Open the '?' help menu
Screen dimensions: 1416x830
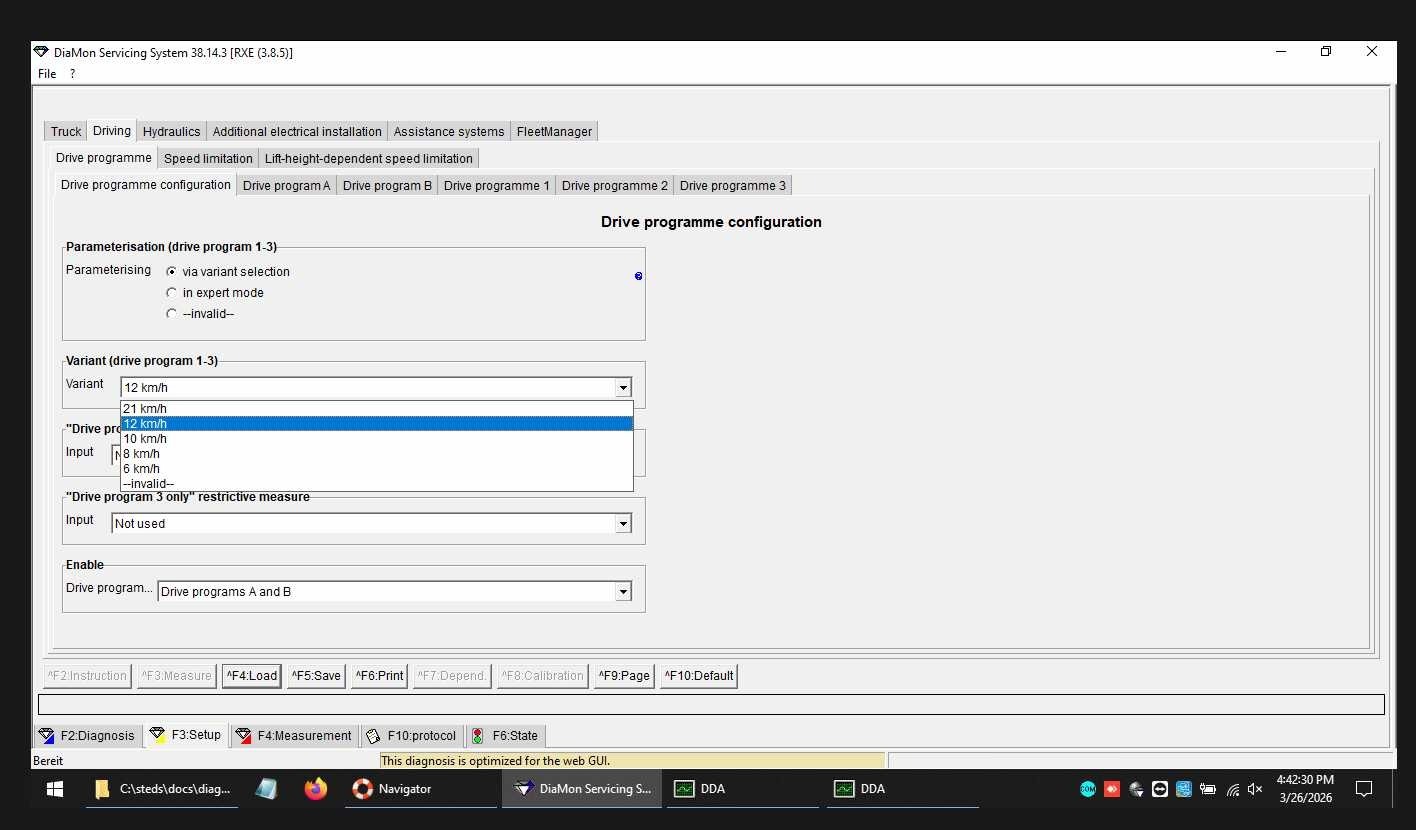(x=72, y=74)
